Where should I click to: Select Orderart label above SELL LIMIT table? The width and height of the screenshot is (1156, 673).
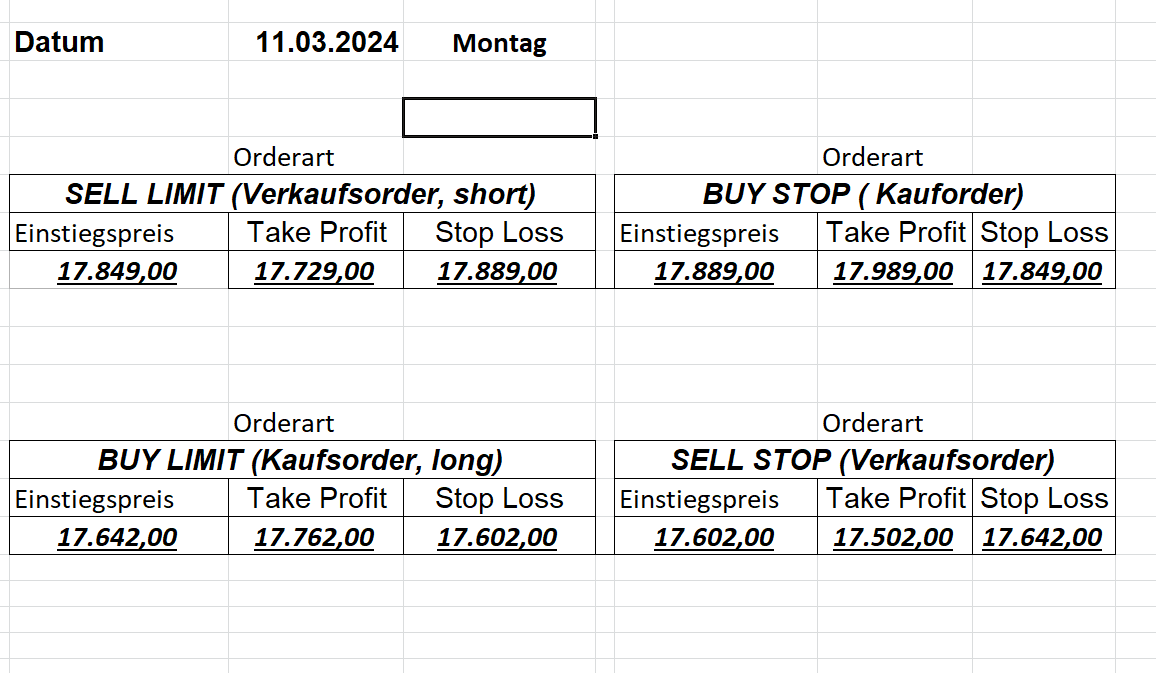(284, 157)
